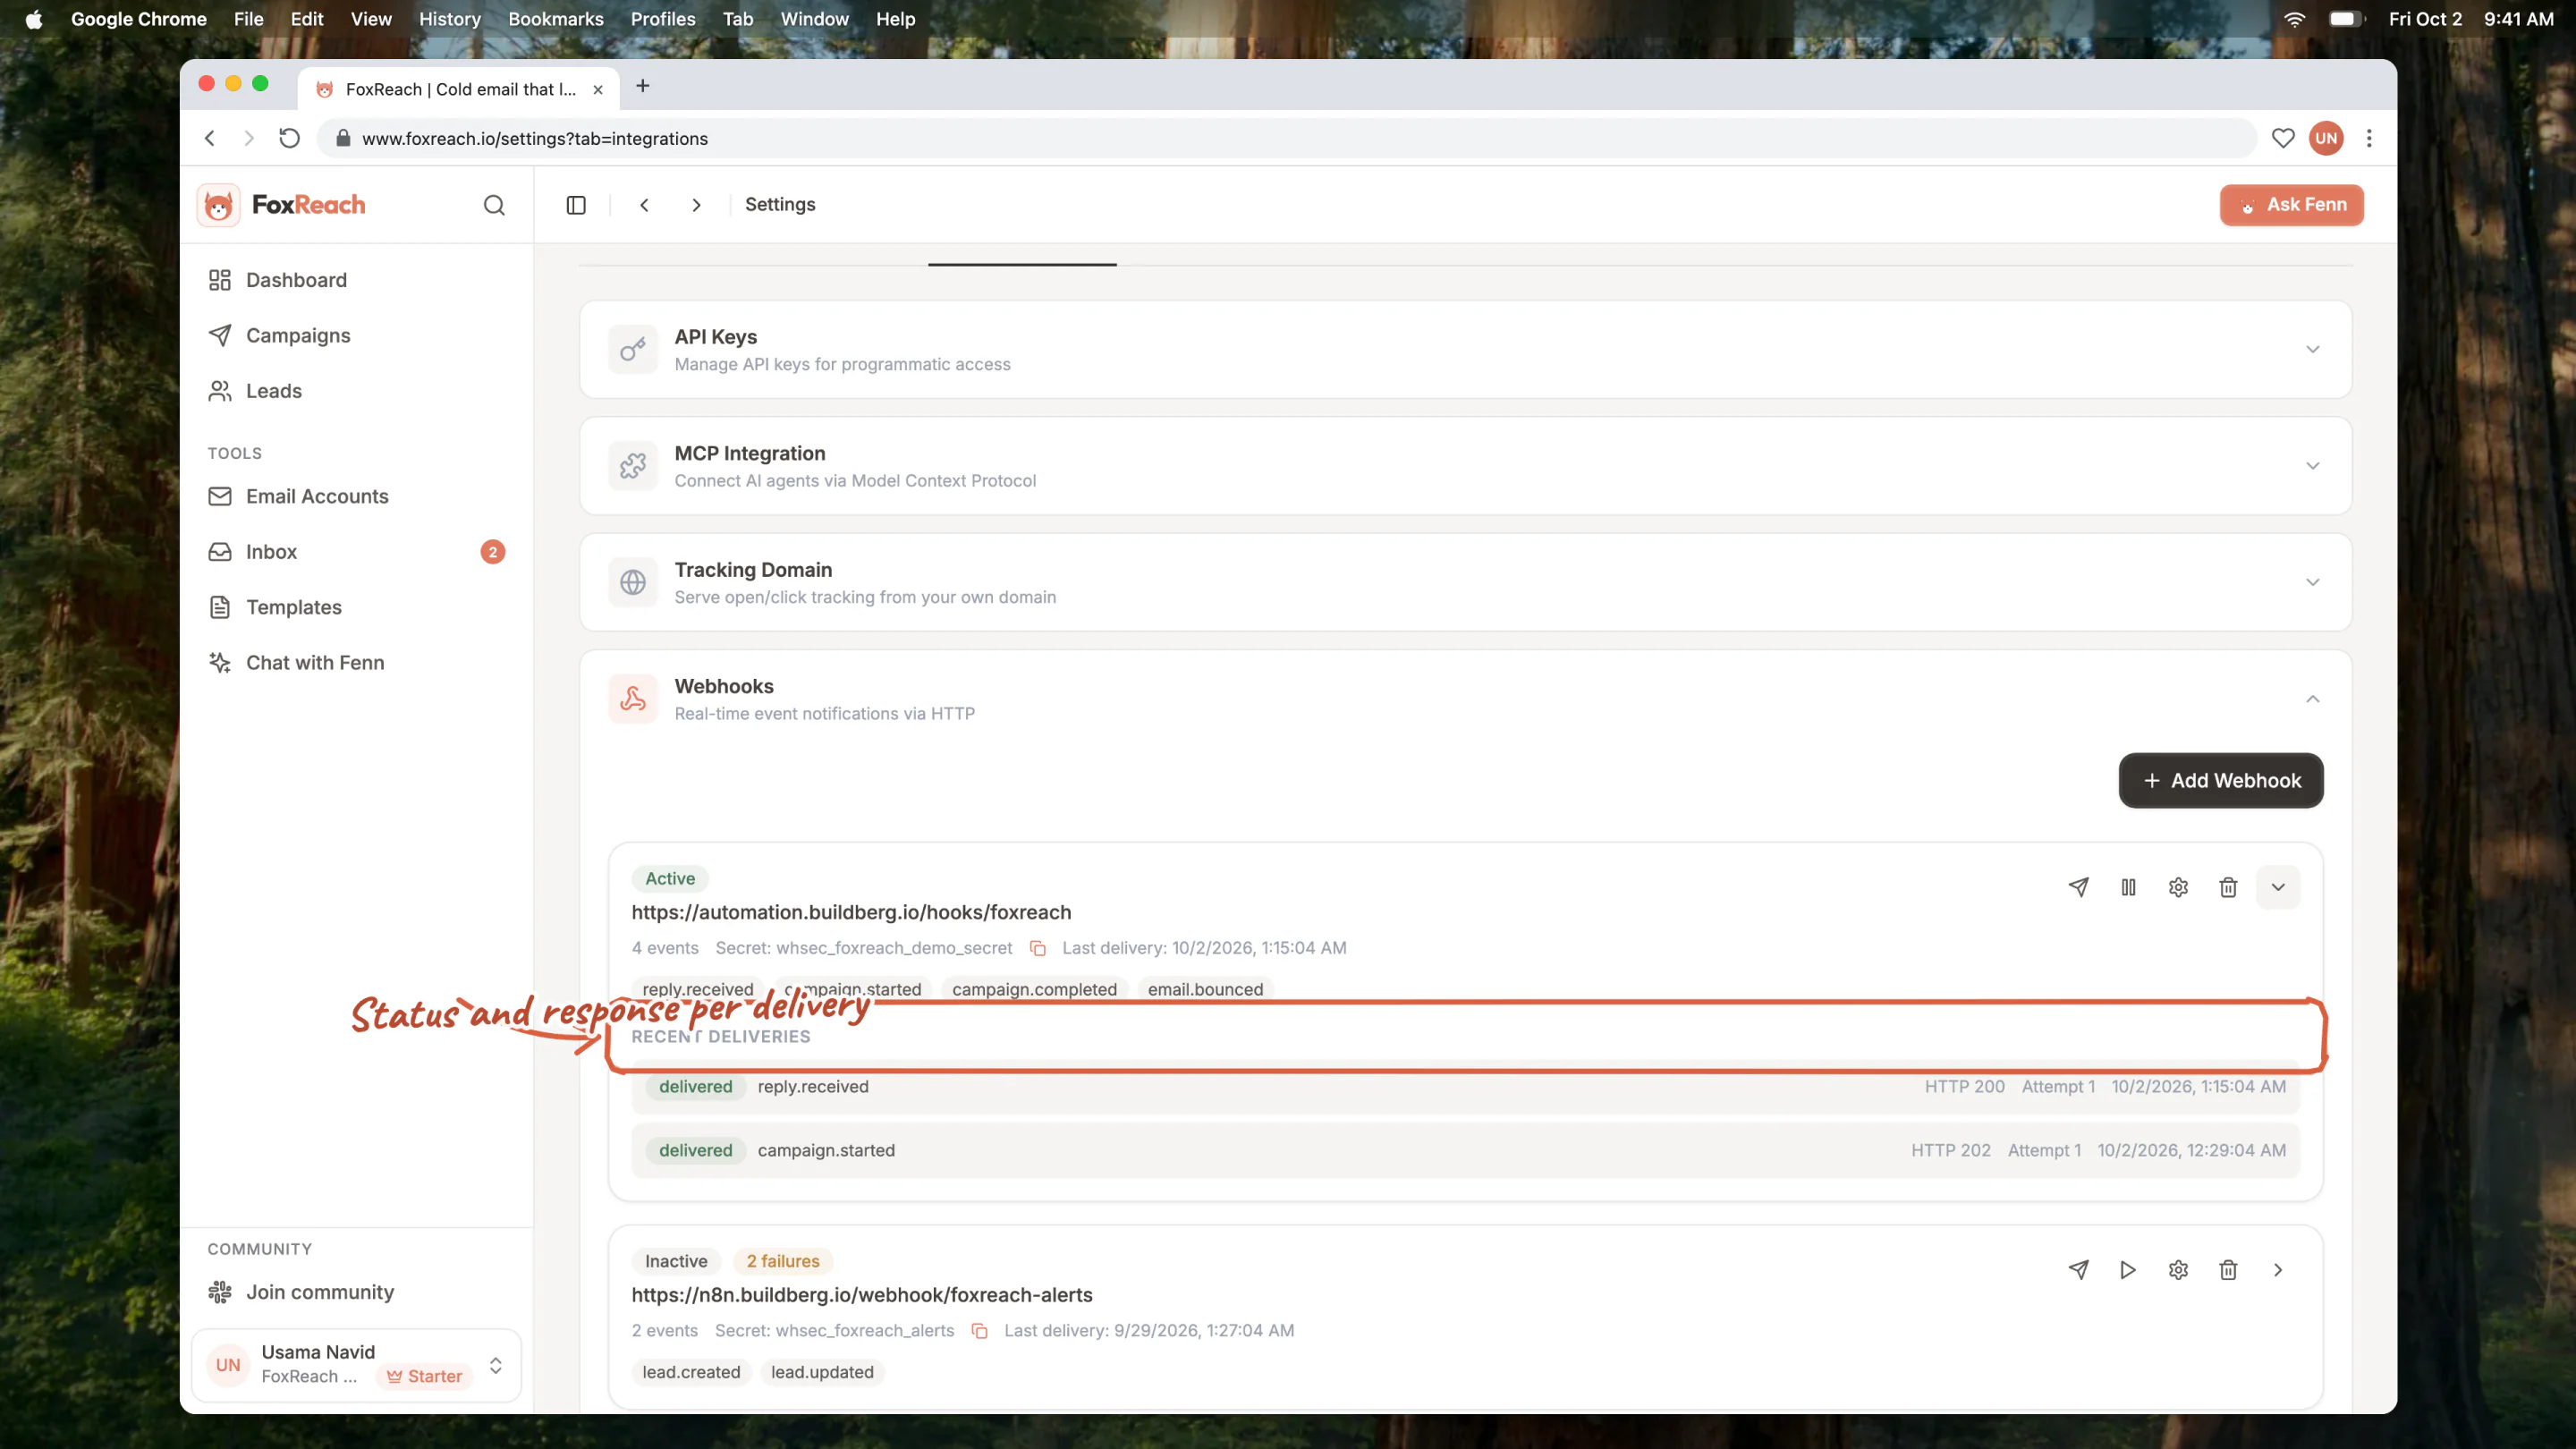
Task: Open the Usama Navid account switcher
Action: [x=356, y=1365]
